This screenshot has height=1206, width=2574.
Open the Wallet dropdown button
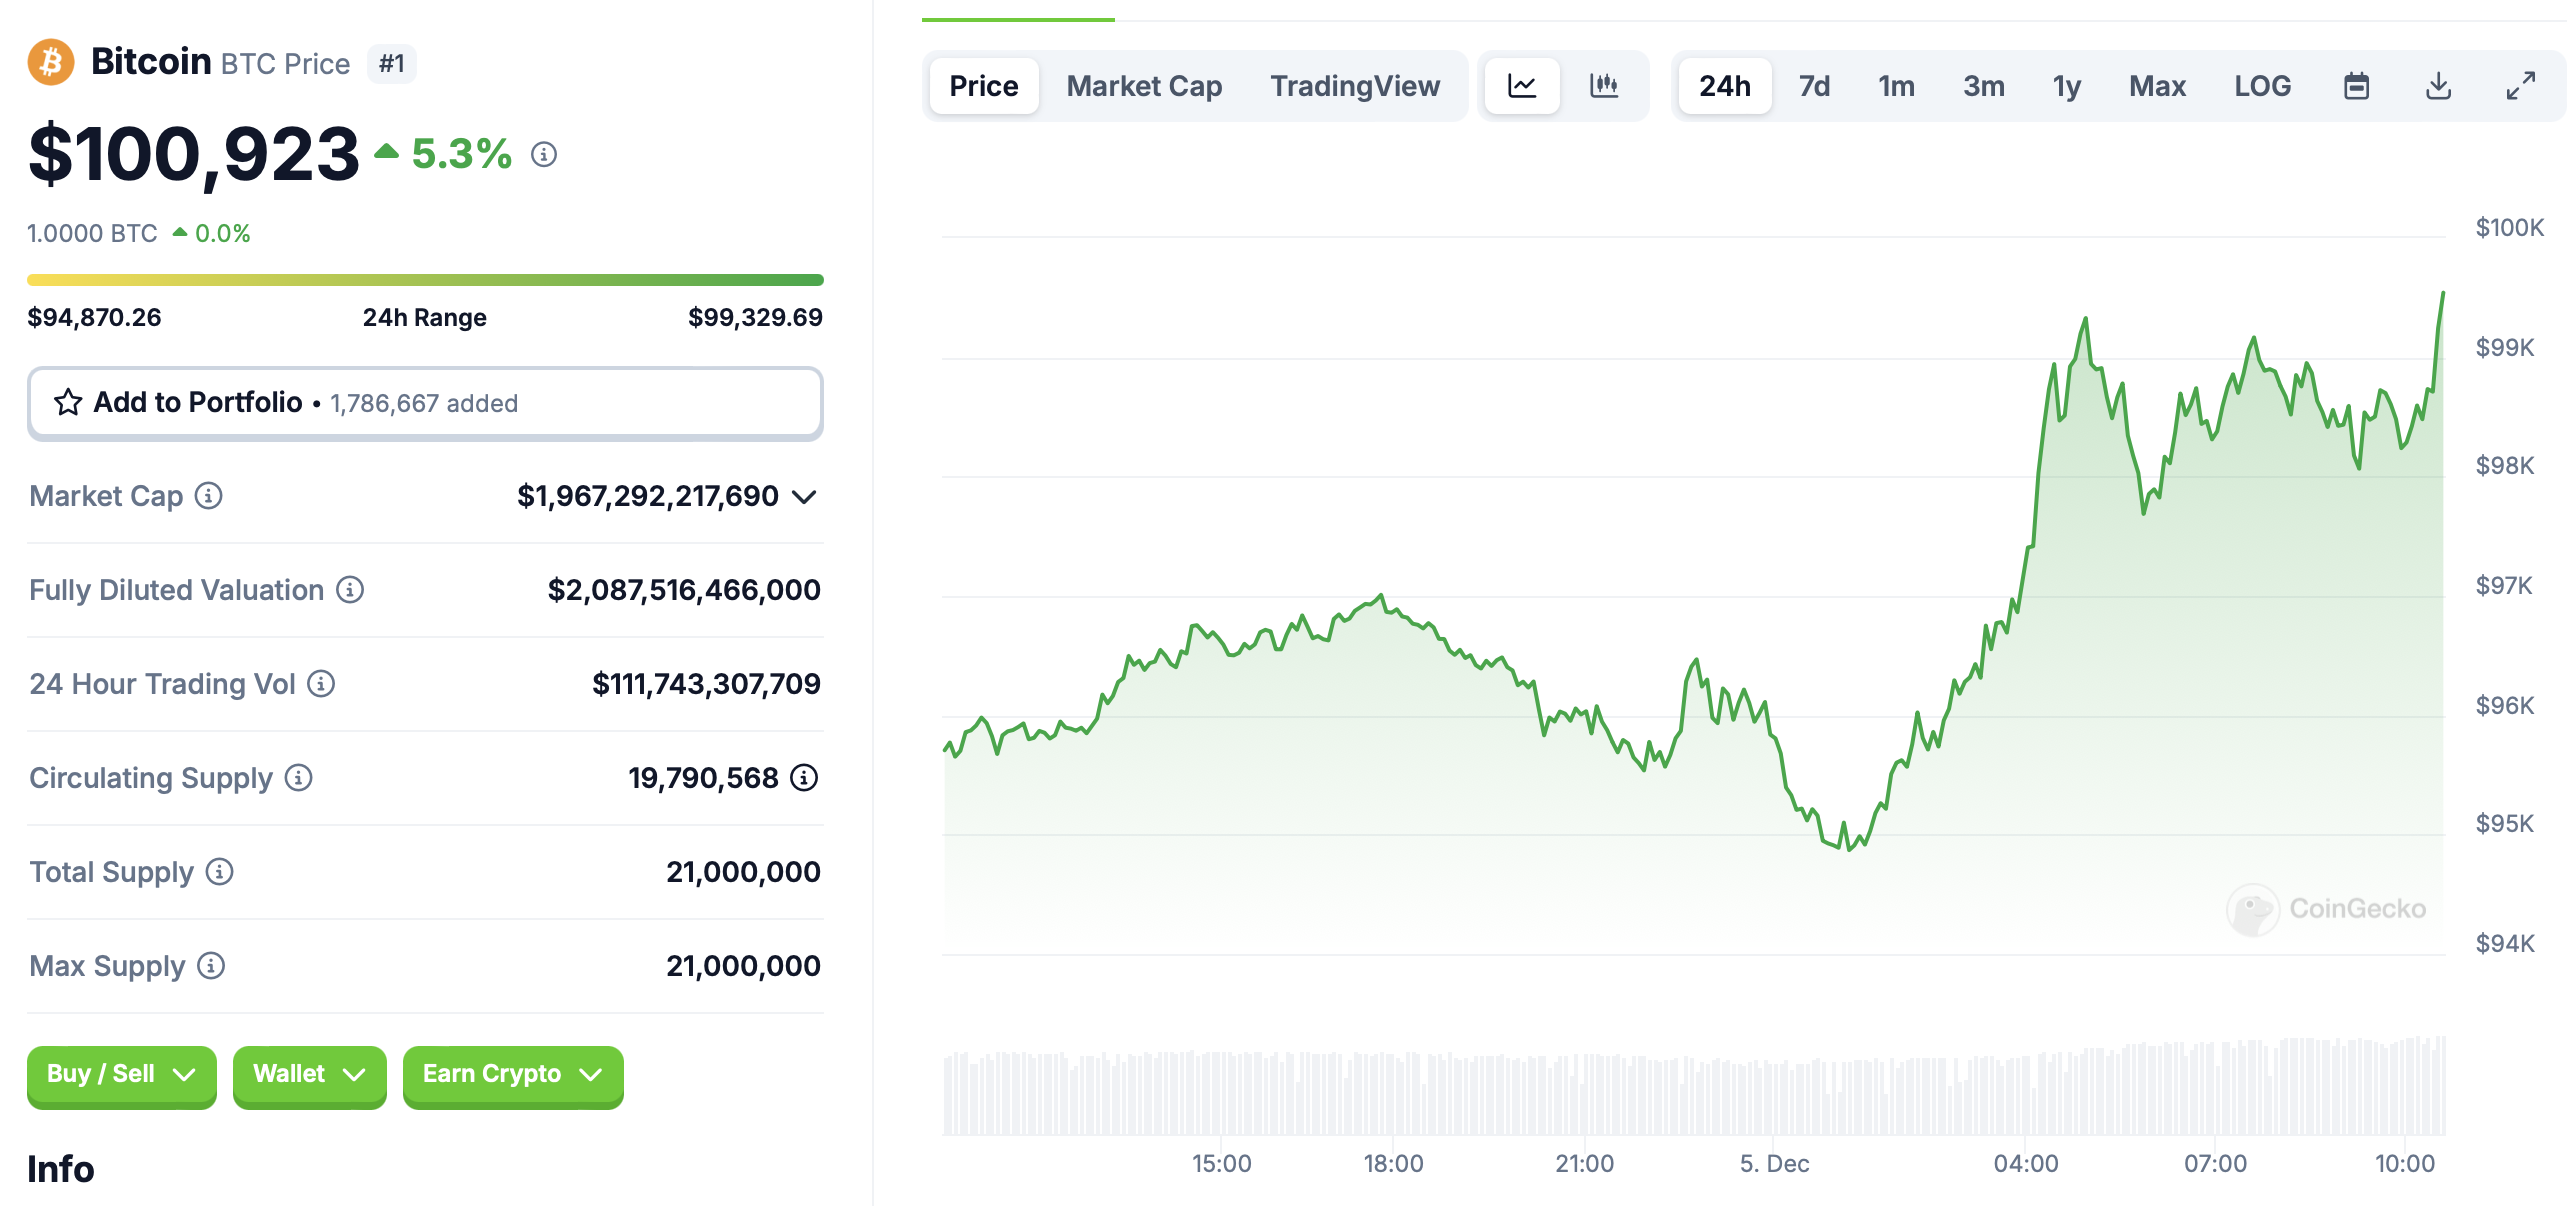[x=309, y=1074]
